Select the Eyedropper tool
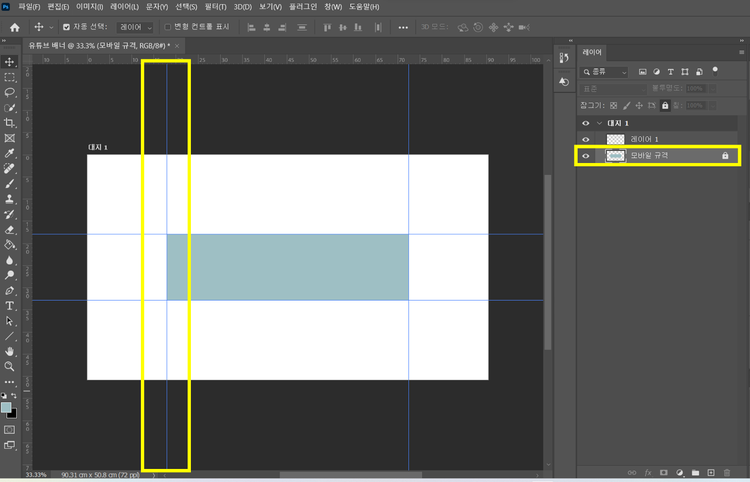Image resolution: width=750 pixels, height=482 pixels. tap(10, 153)
